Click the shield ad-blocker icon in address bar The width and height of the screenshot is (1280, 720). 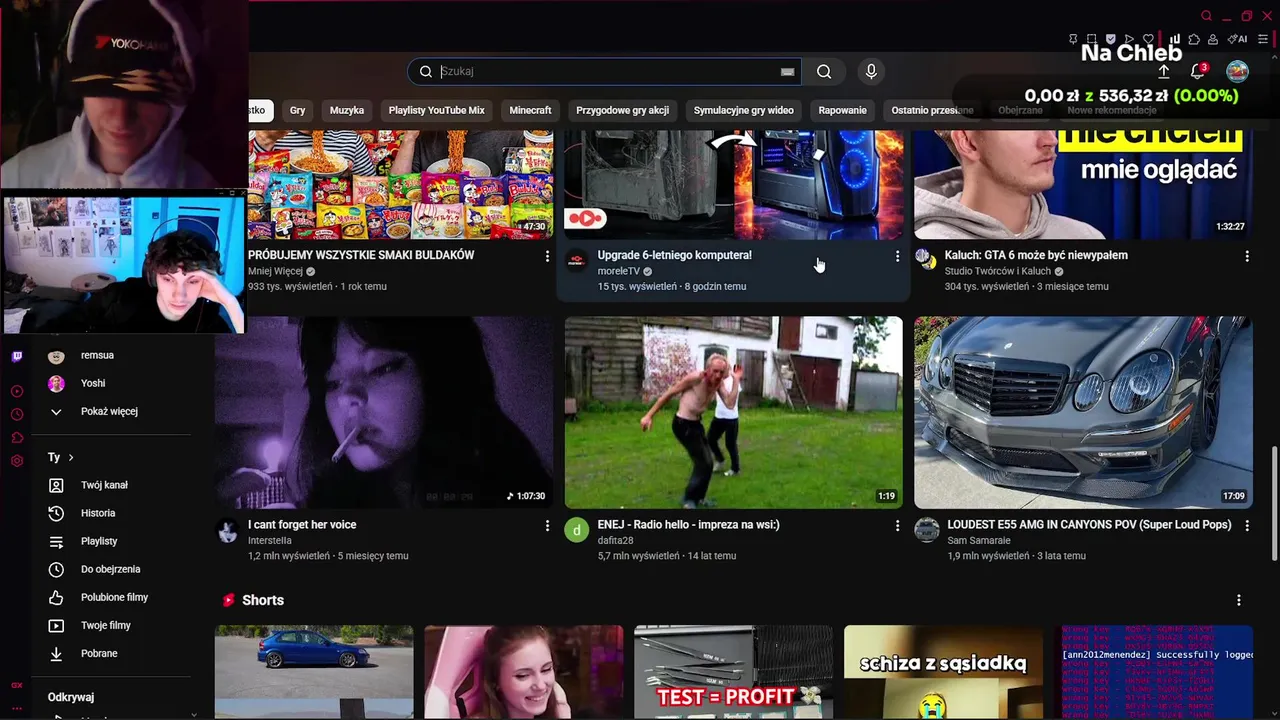tap(1111, 39)
